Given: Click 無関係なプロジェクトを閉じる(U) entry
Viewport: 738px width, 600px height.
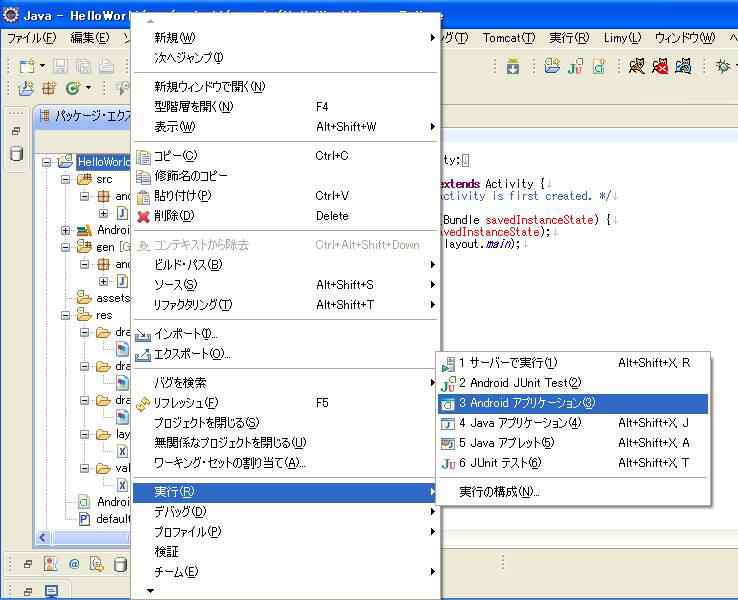Looking at the screenshot, I should tap(286, 443).
